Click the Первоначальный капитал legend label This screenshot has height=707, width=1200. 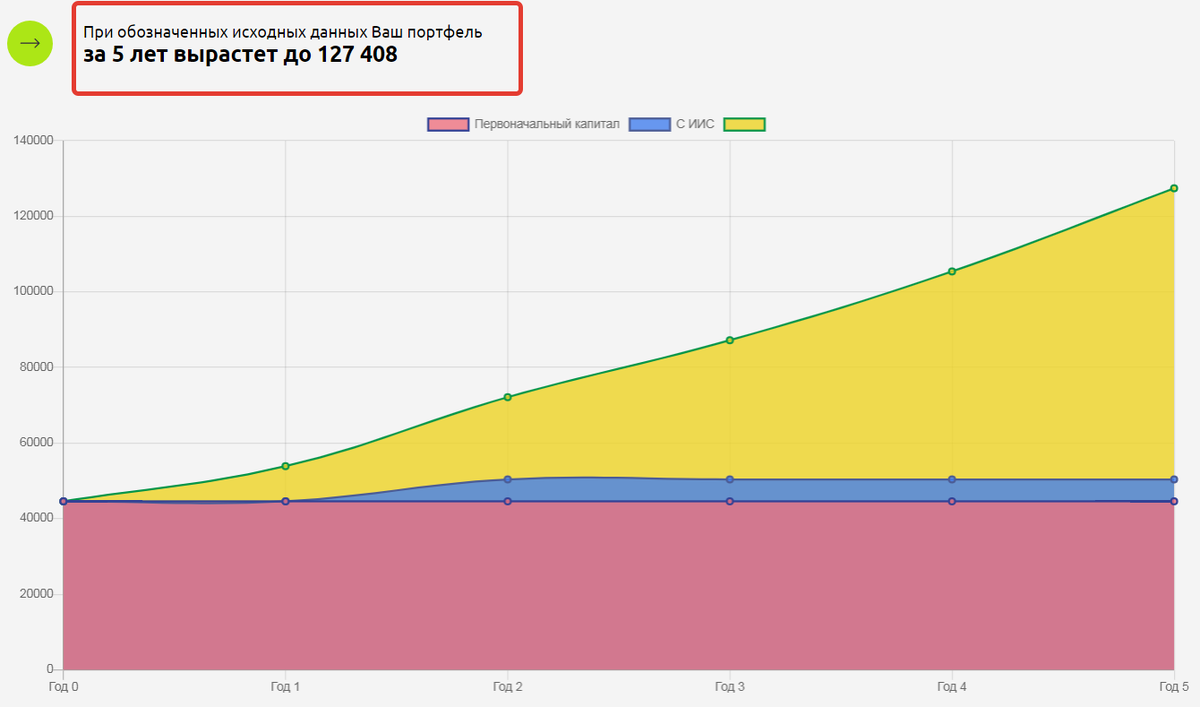click(x=547, y=124)
